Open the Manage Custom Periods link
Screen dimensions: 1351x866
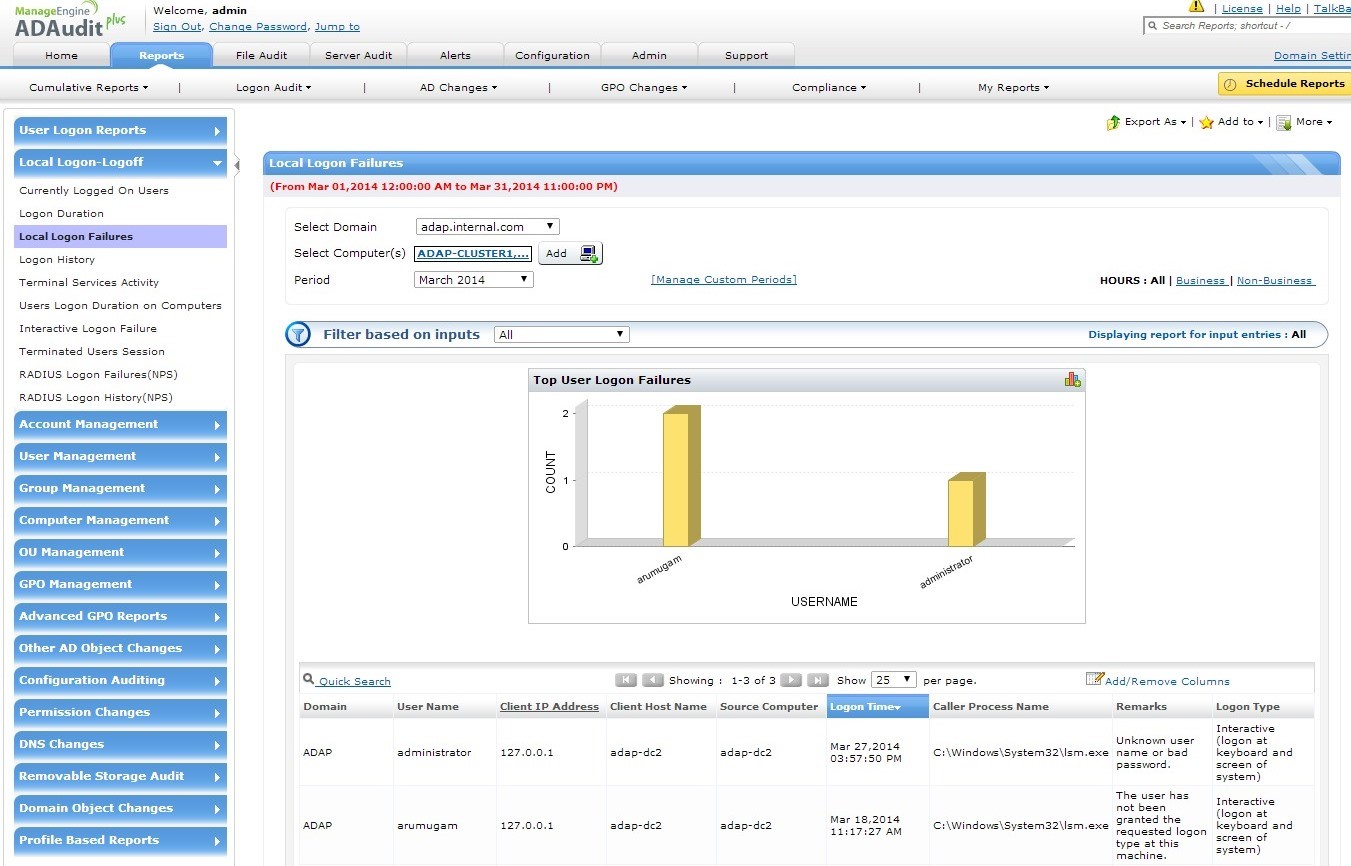click(x=723, y=280)
